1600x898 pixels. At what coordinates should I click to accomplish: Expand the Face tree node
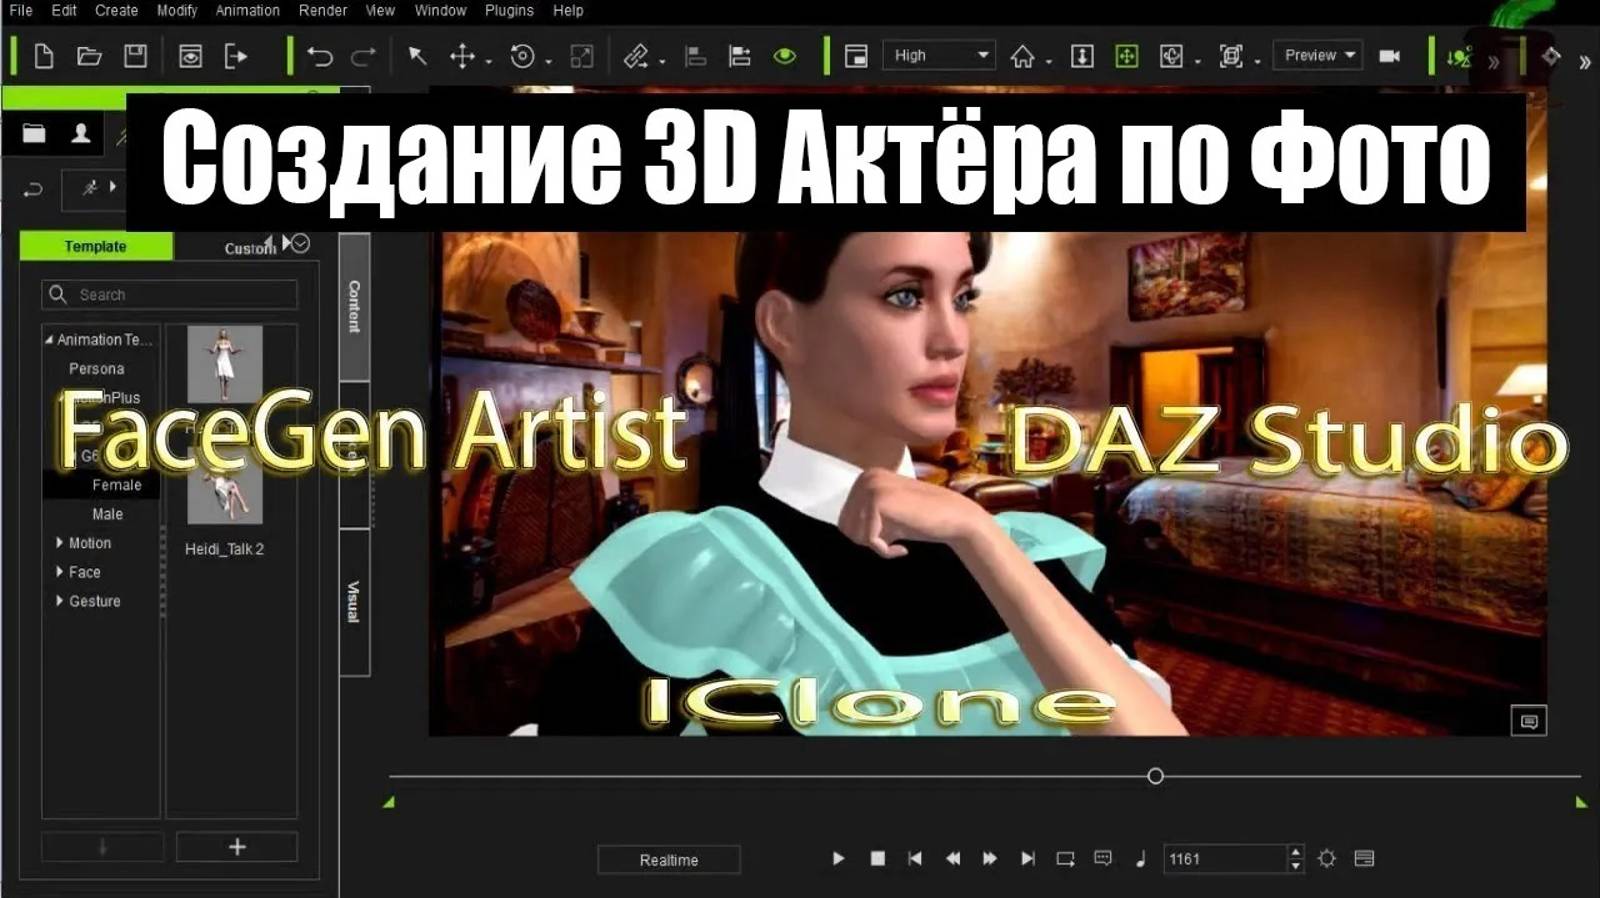59,571
